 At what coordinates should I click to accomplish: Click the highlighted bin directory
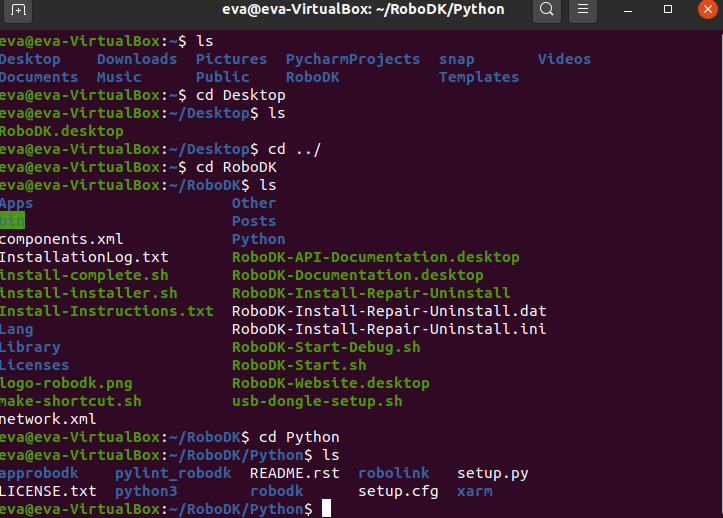(12, 221)
